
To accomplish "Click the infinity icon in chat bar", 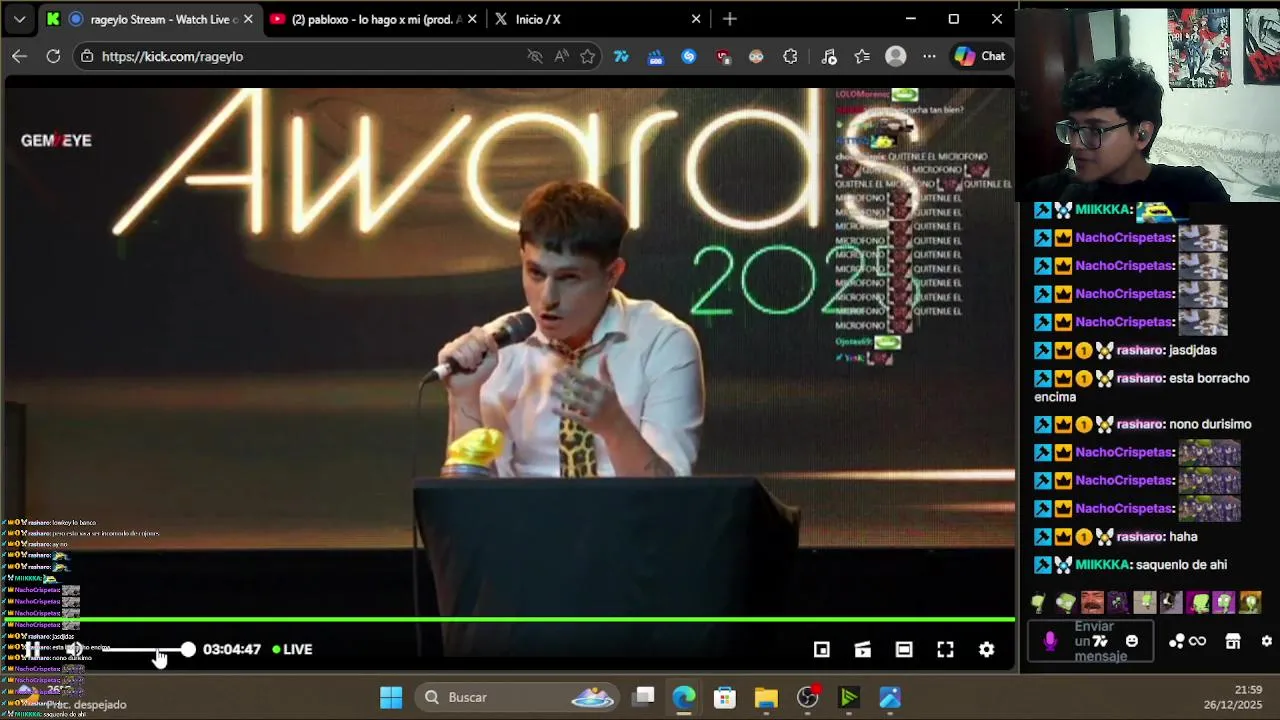I will [x=1197, y=641].
